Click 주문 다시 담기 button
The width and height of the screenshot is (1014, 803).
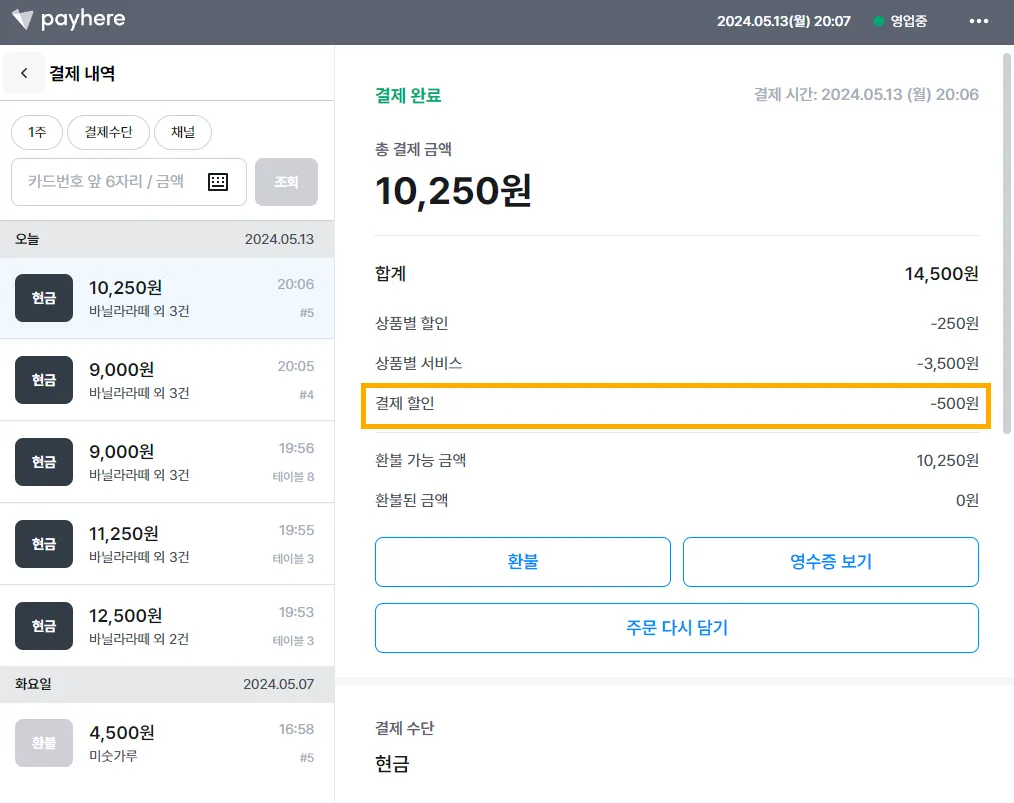[676, 628]
